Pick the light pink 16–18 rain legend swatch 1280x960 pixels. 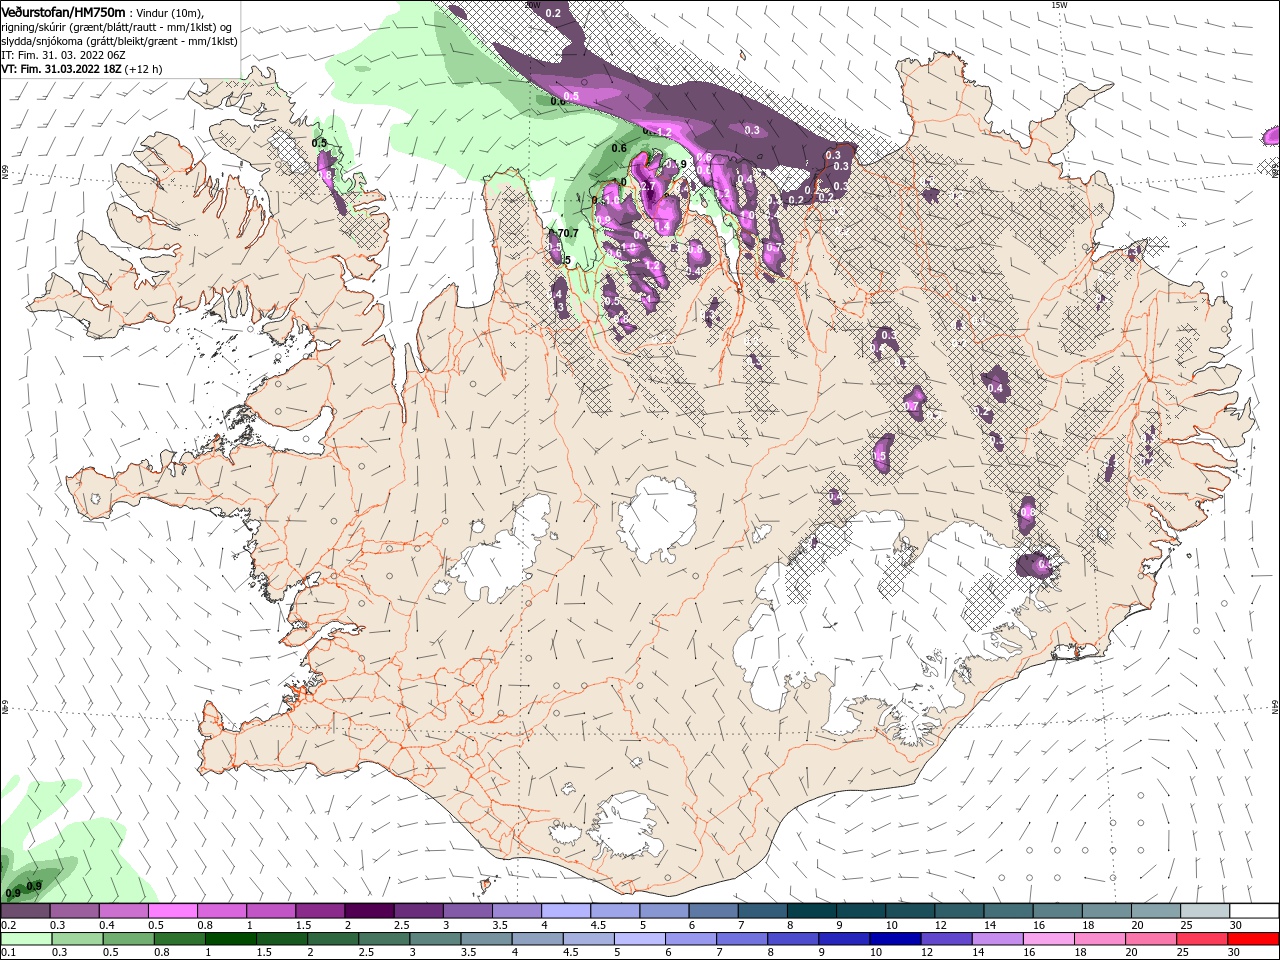tap(1049, 939)
